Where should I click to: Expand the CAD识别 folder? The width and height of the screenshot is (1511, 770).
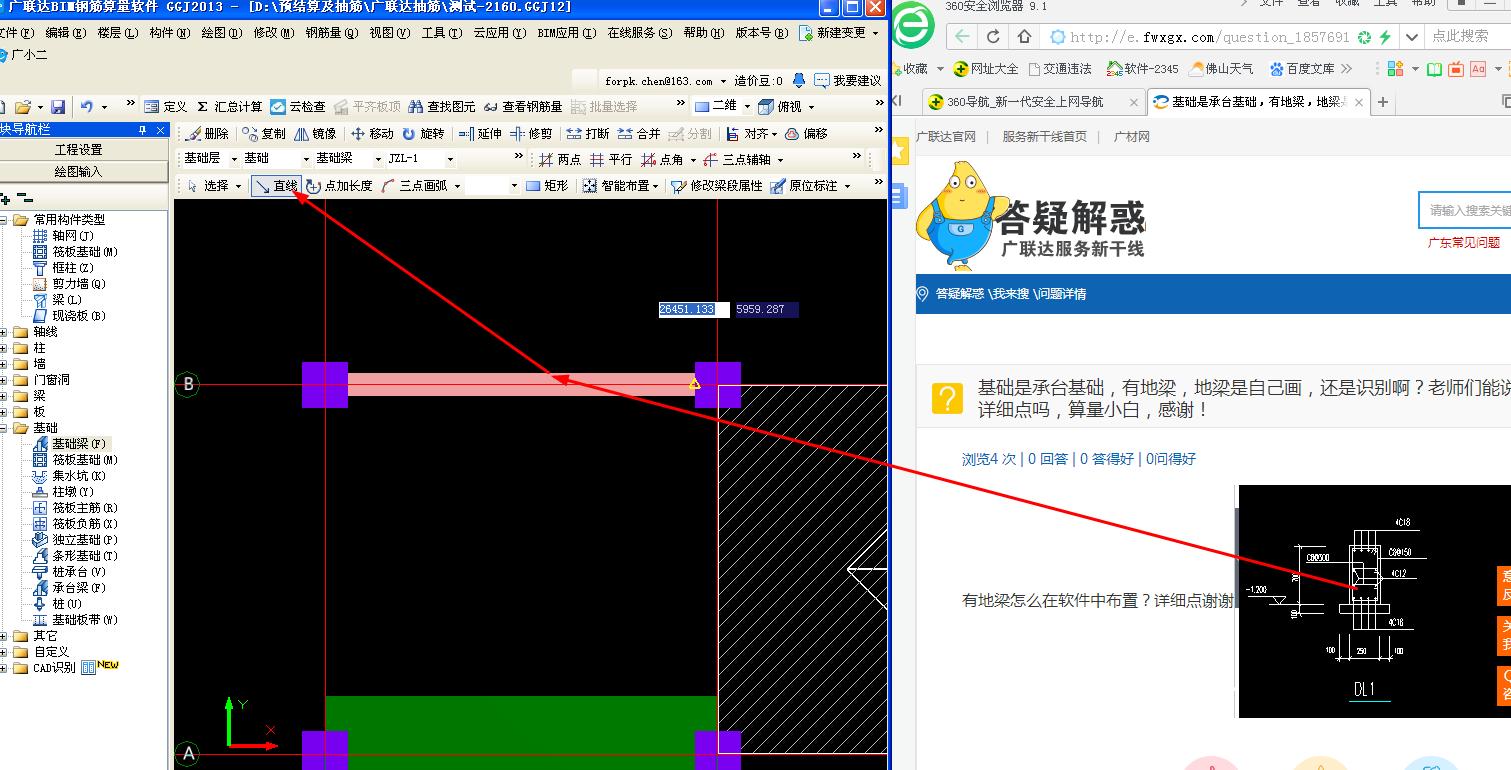pyautogui.click(x=4, y=668)
